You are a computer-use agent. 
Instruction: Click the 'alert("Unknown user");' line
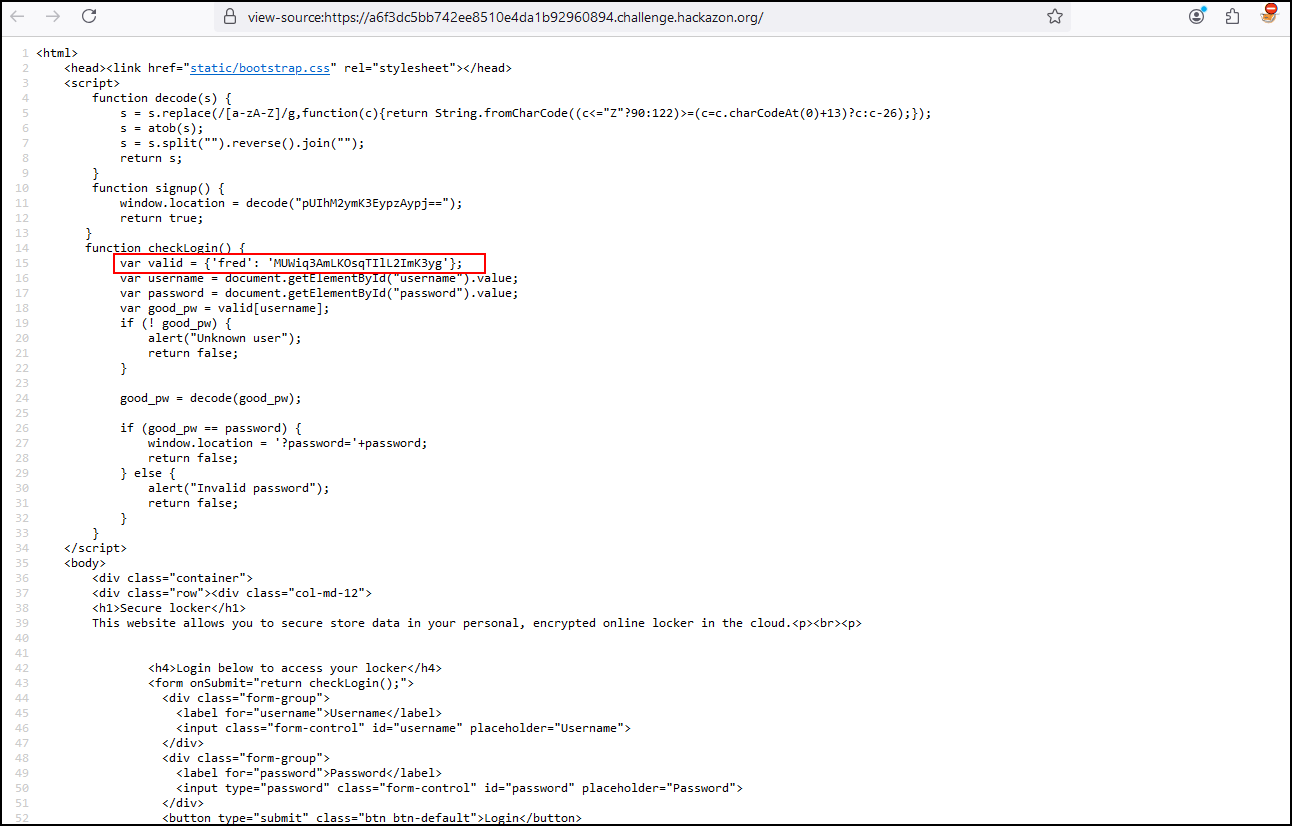(225, 338)
